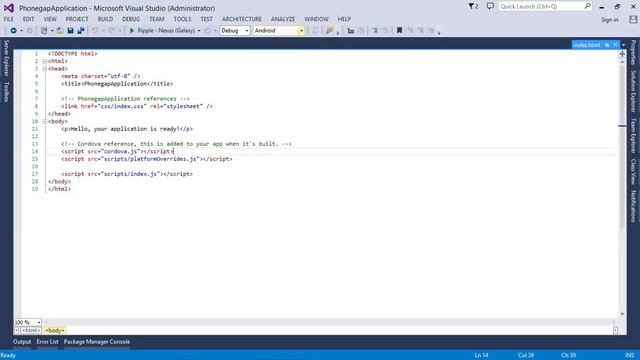Click the Save icon in toolbar
Image resolution: width=640 pixels, height=360 pixels.
[x=71, y=31]
